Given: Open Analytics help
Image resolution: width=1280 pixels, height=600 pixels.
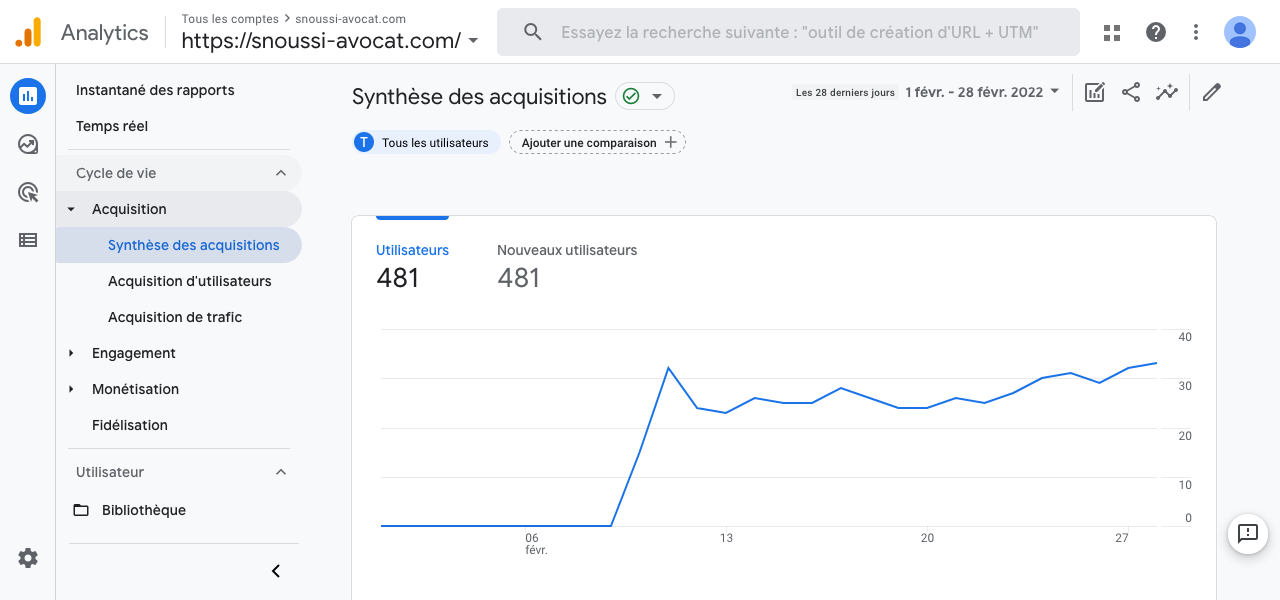Looking at the screenshot, I should pos(1155,32).
